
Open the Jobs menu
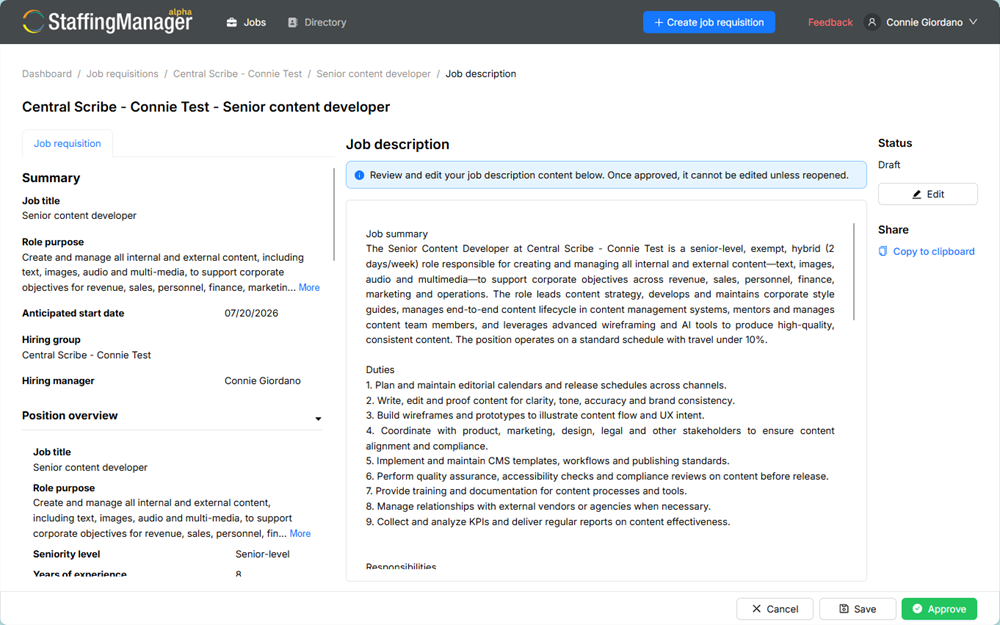pos(246,22)
